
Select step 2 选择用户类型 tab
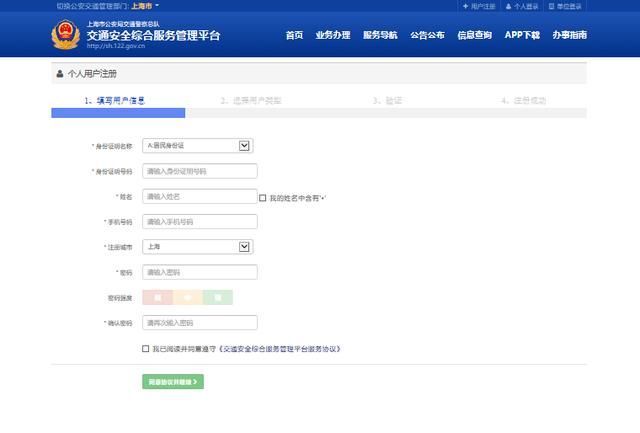pyautogui.click(x=251, y=100)
